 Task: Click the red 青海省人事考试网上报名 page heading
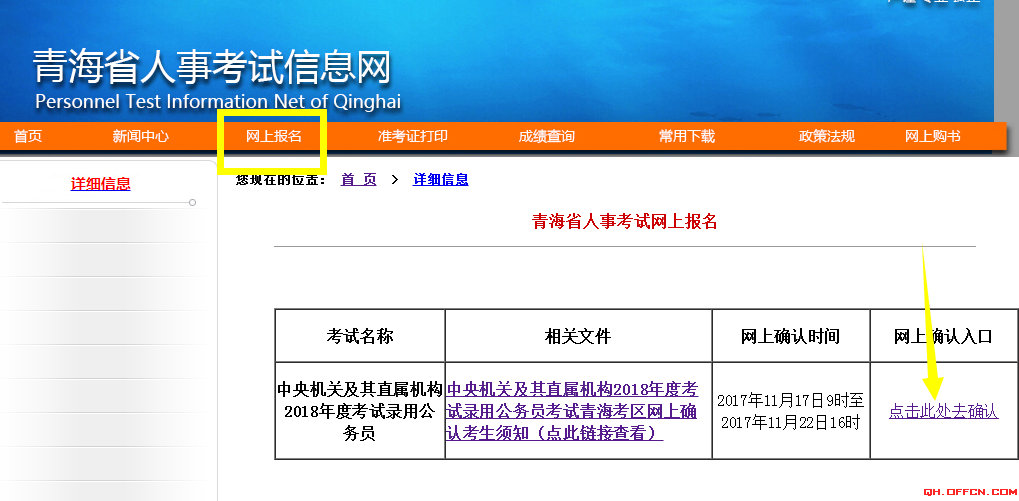(624, 222)
